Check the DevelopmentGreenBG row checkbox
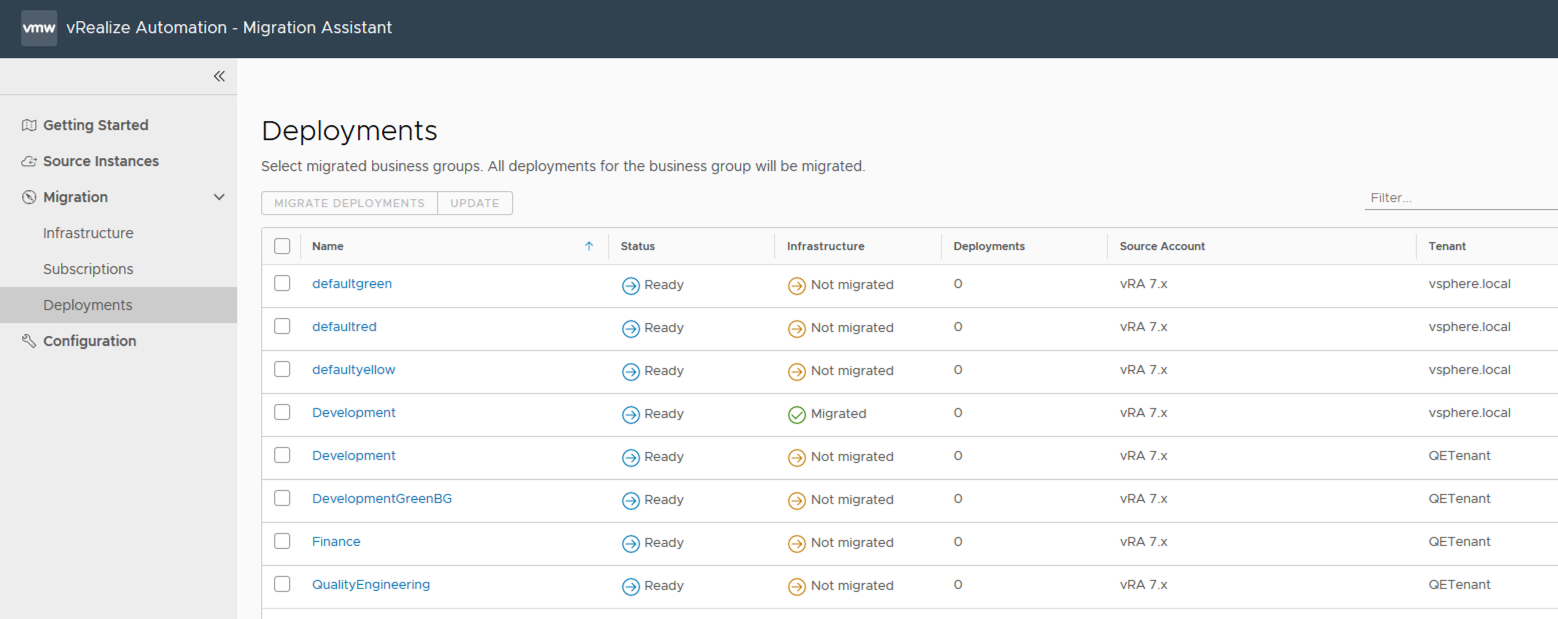 point(282,498)
